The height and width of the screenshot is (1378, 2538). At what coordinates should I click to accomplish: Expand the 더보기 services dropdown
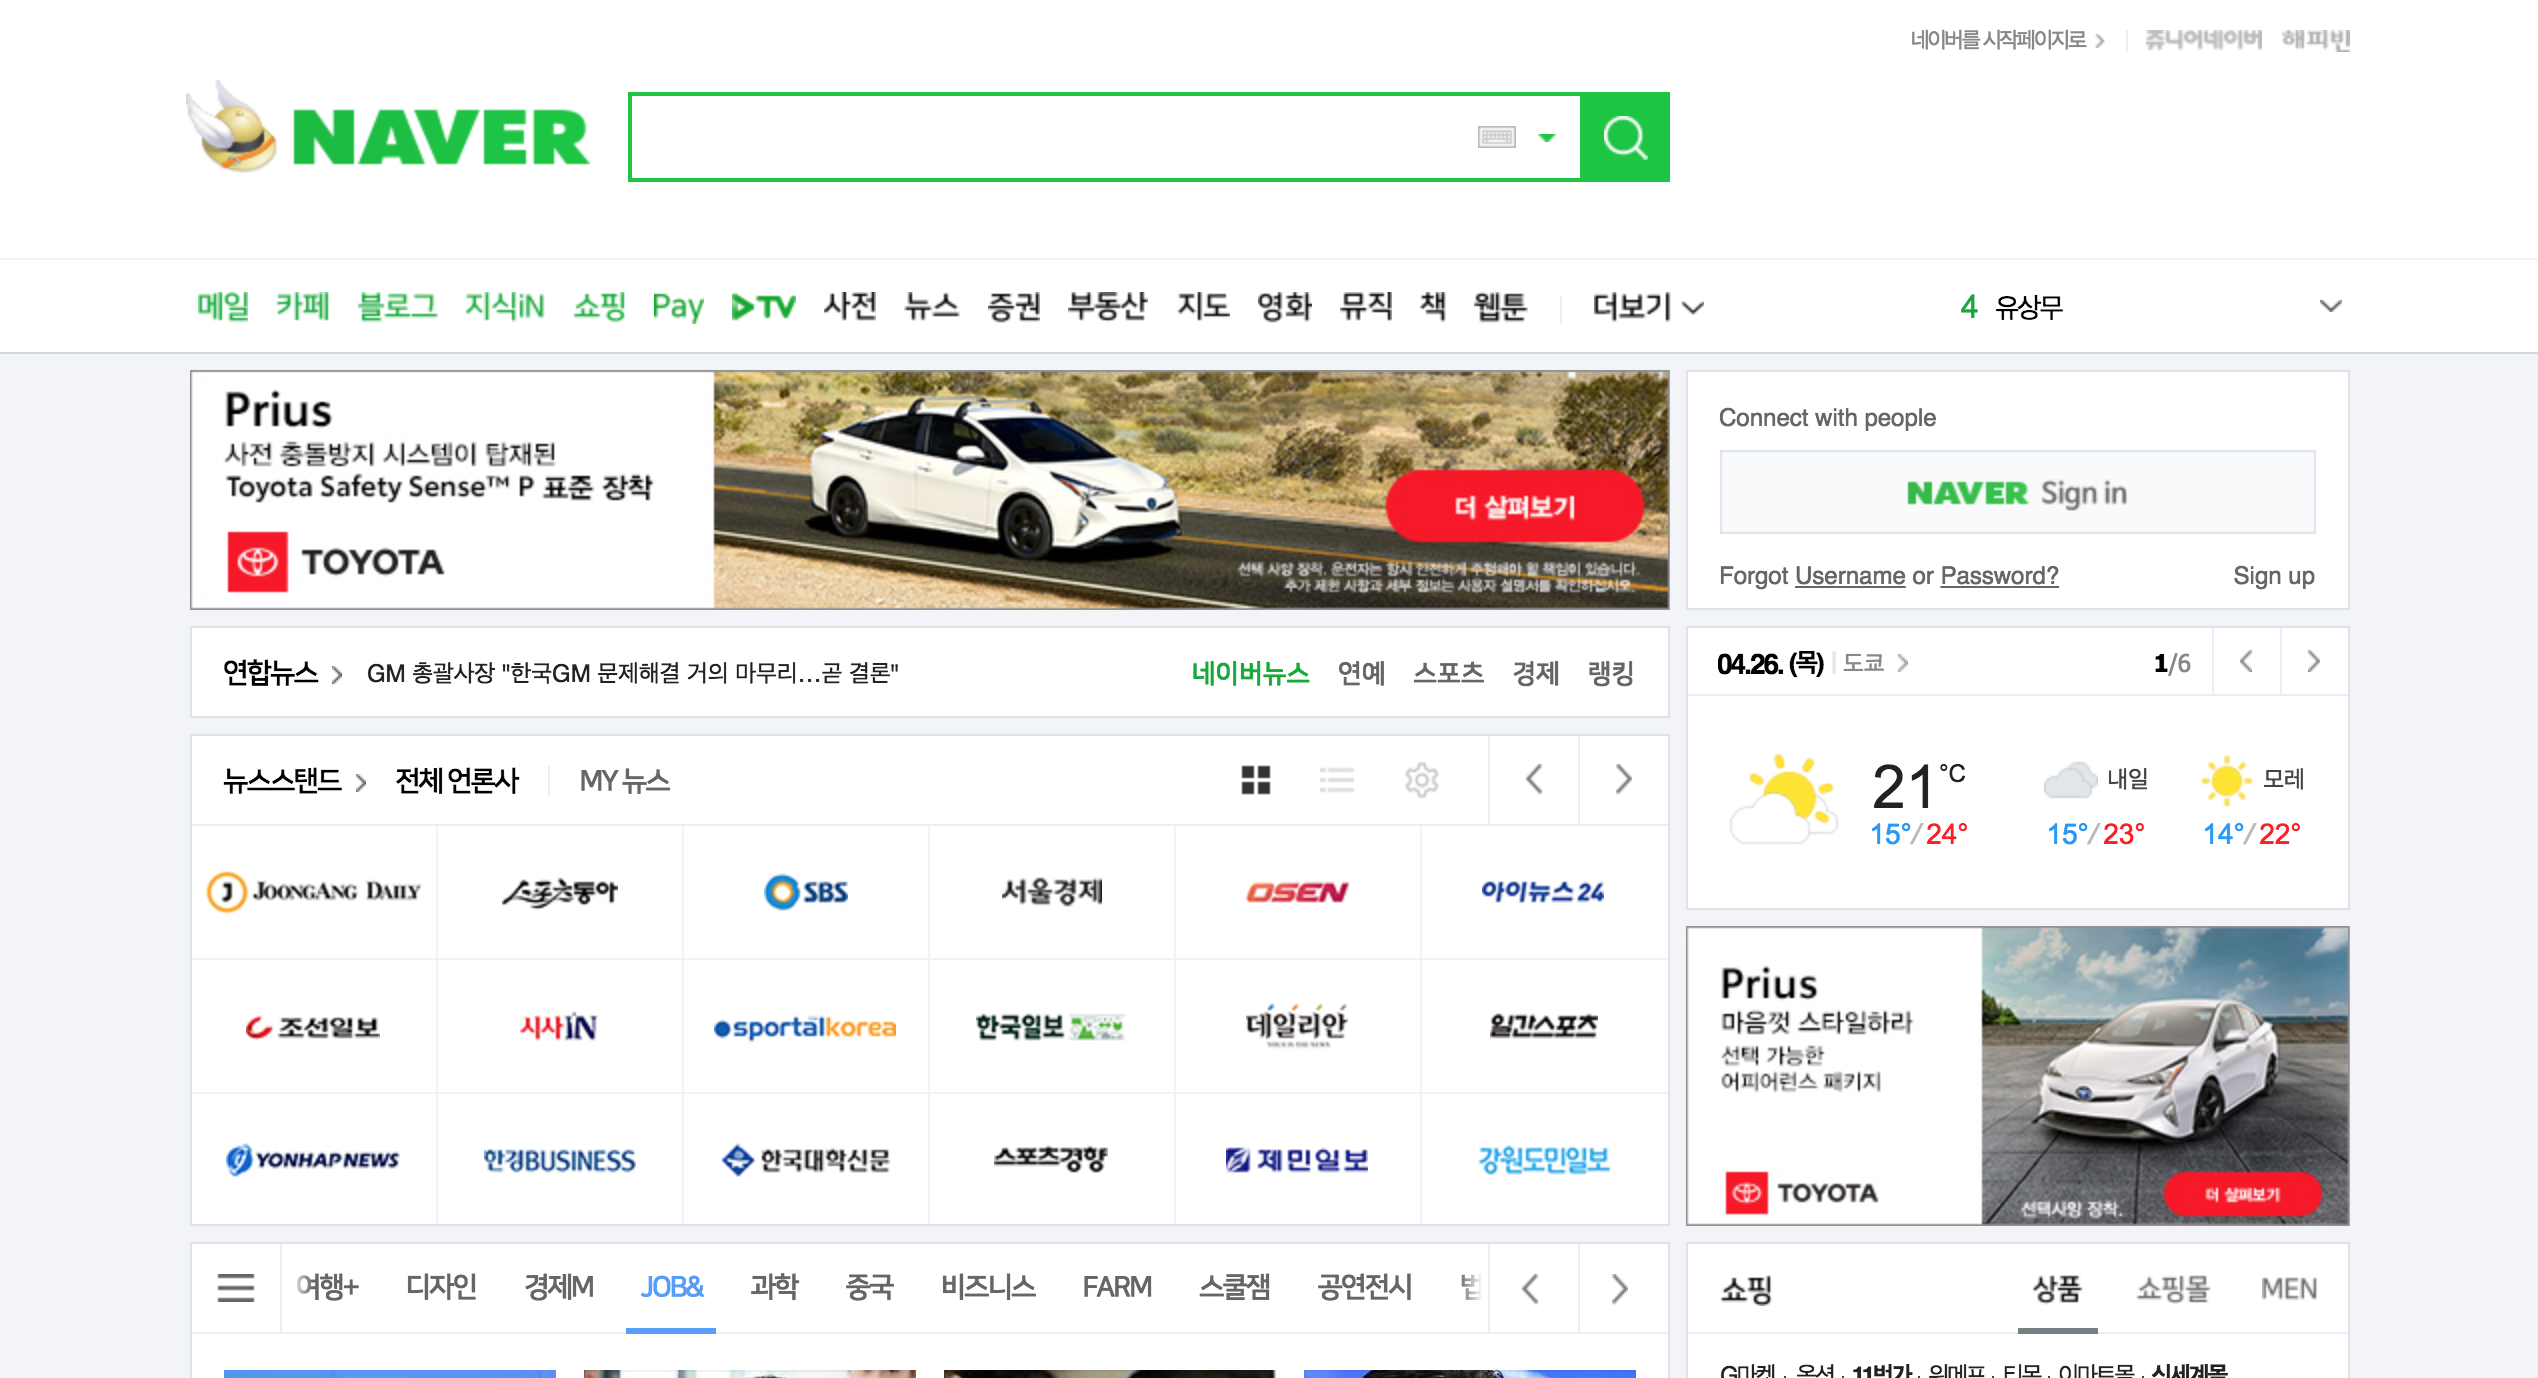tap(1648, 306)
